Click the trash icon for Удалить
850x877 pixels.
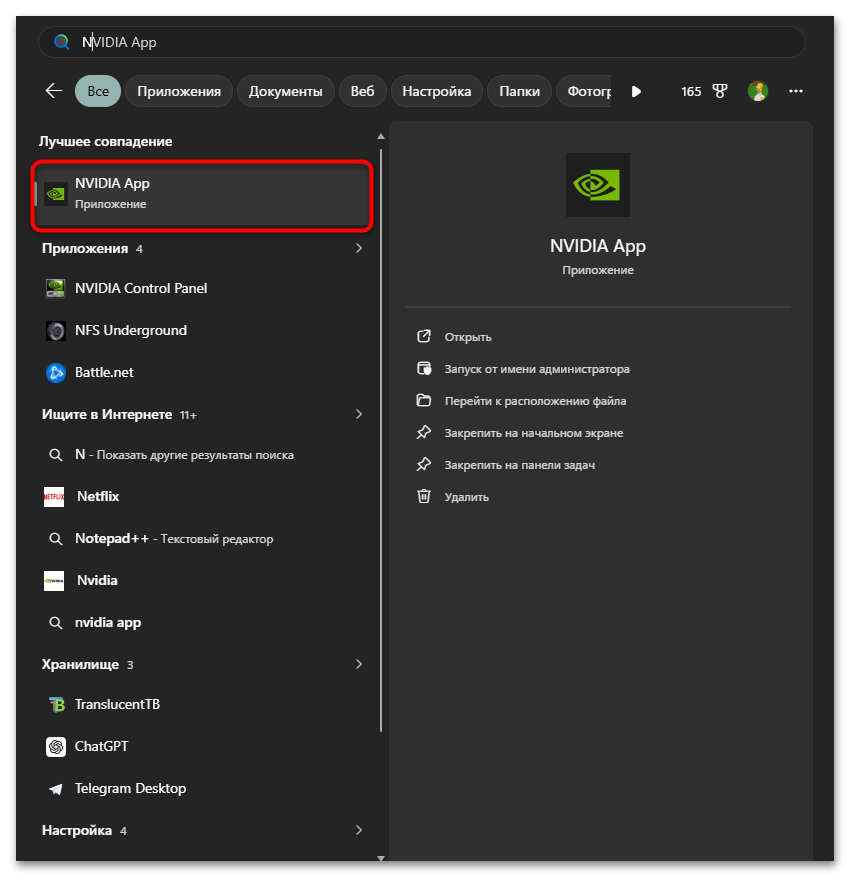coord(424,496)
